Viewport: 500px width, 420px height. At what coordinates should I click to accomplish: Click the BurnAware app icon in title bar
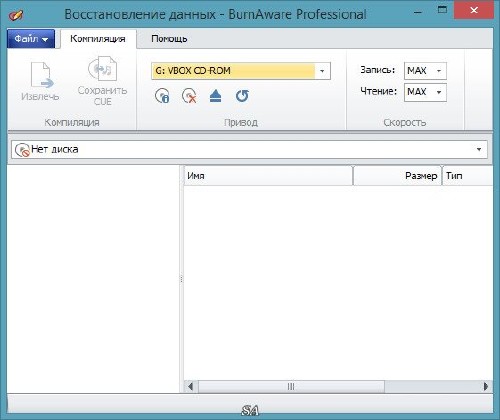(16, 14)
